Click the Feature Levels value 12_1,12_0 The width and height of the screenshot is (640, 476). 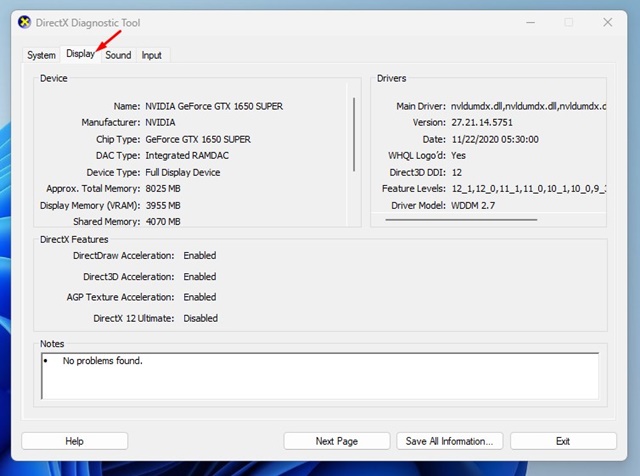pos(528,189)
